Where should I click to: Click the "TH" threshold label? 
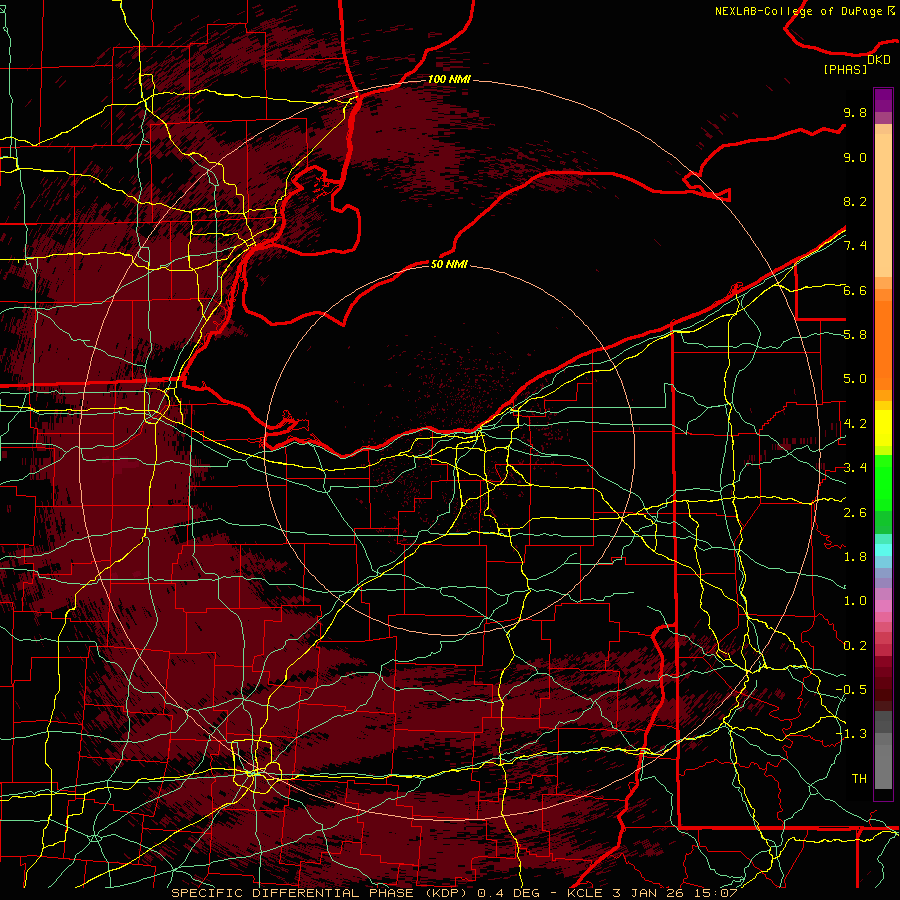[x=859, y=779]
